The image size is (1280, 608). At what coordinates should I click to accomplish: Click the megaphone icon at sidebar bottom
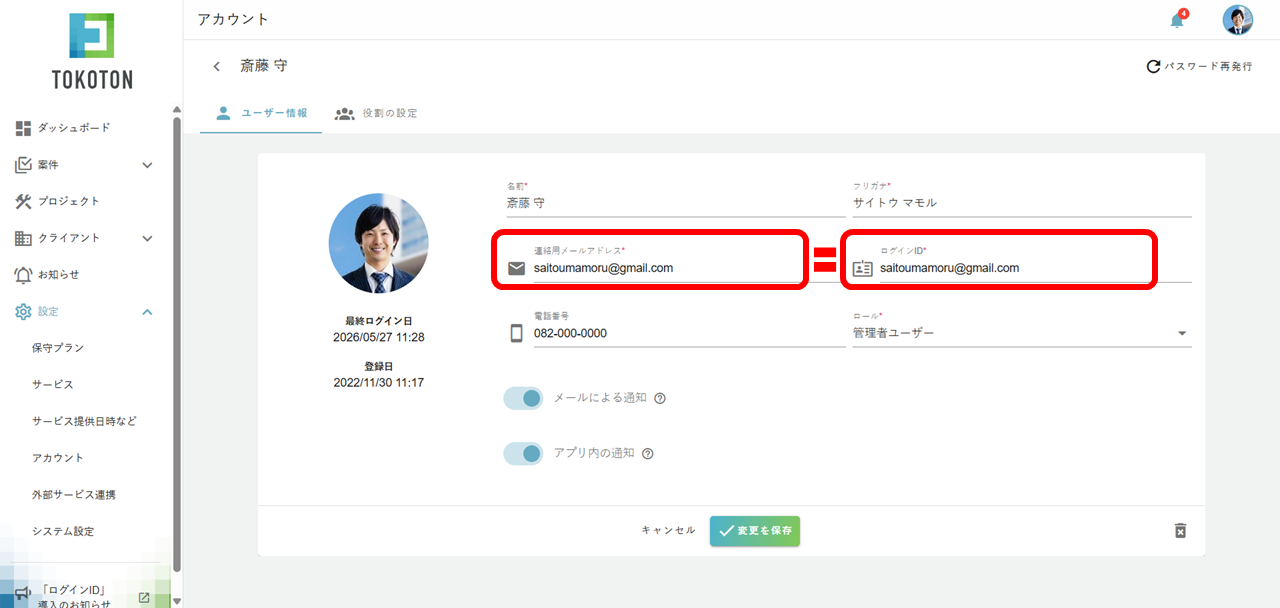pos(22,596)
